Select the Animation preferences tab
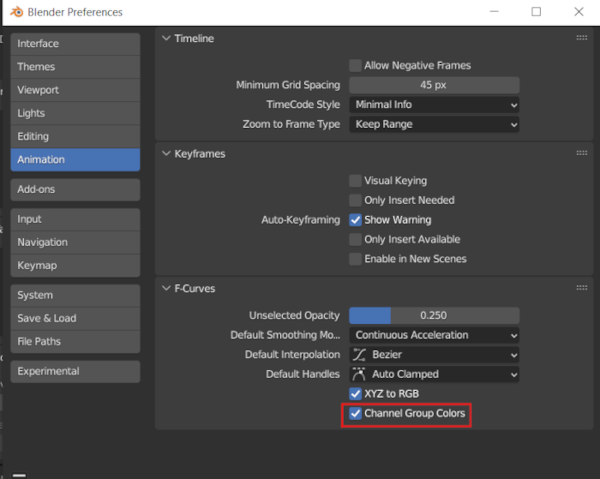 [75, 160]
